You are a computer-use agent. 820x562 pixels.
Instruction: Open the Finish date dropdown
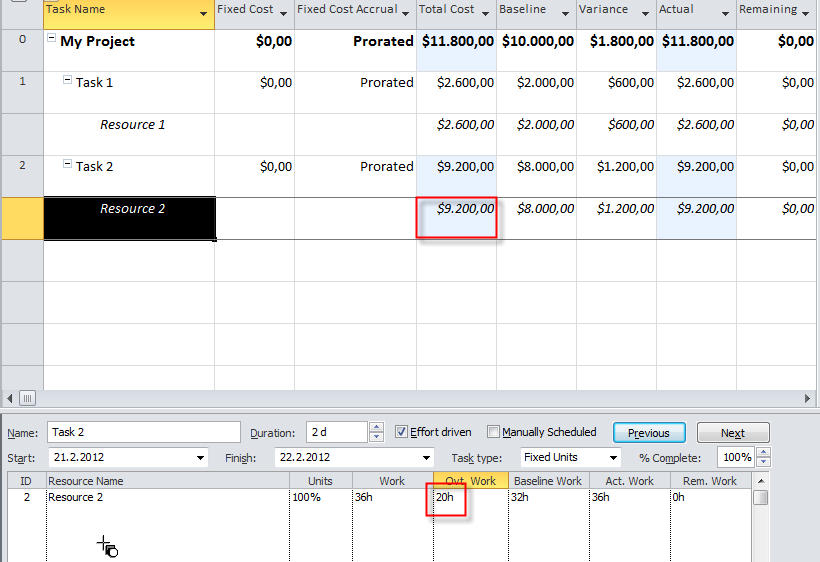[399, 458]
